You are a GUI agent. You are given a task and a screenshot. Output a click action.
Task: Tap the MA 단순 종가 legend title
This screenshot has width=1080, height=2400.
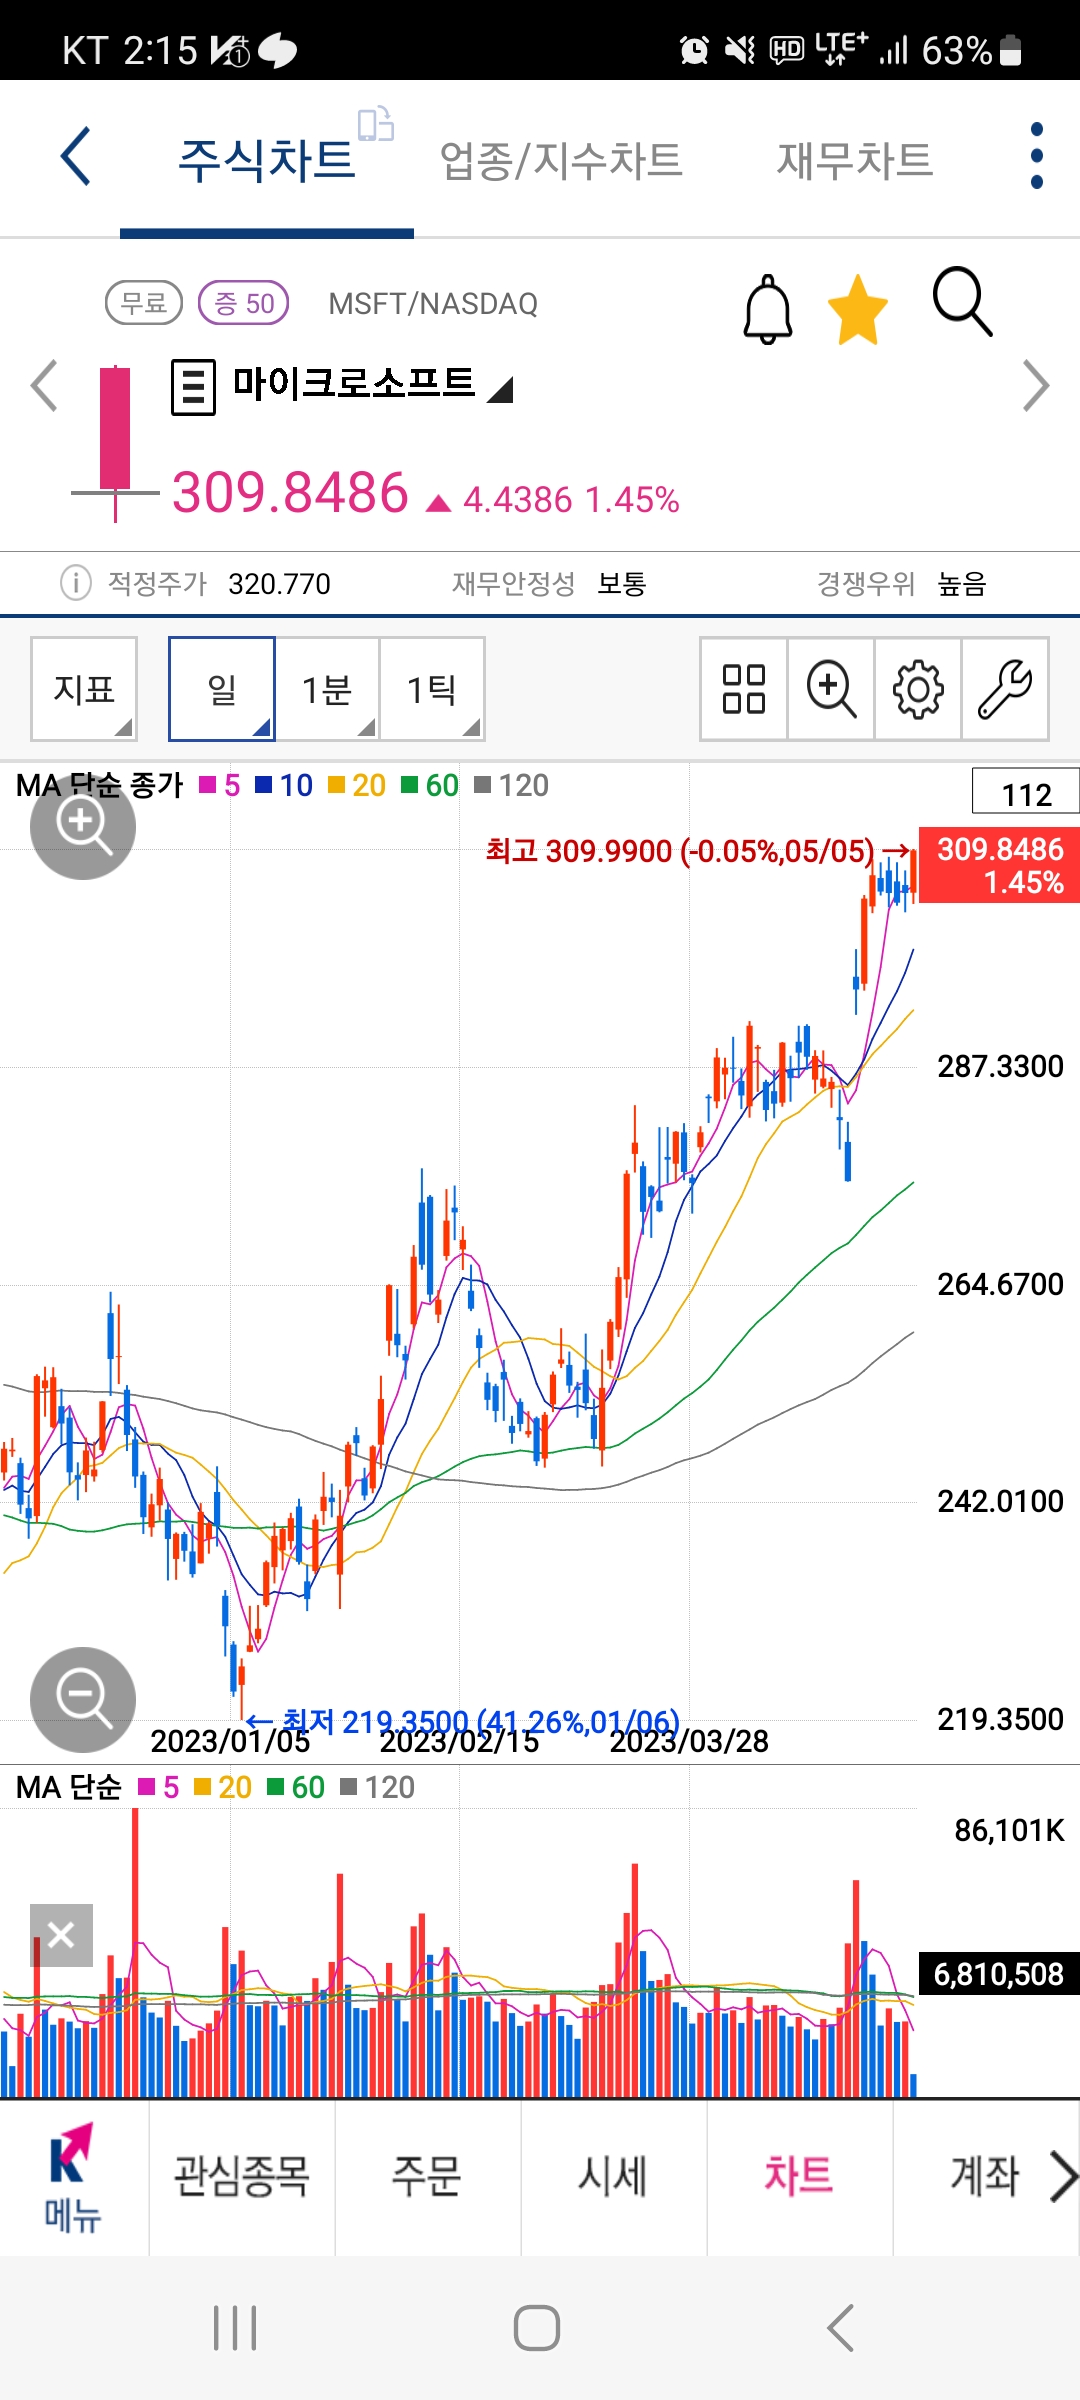point(100,786)
